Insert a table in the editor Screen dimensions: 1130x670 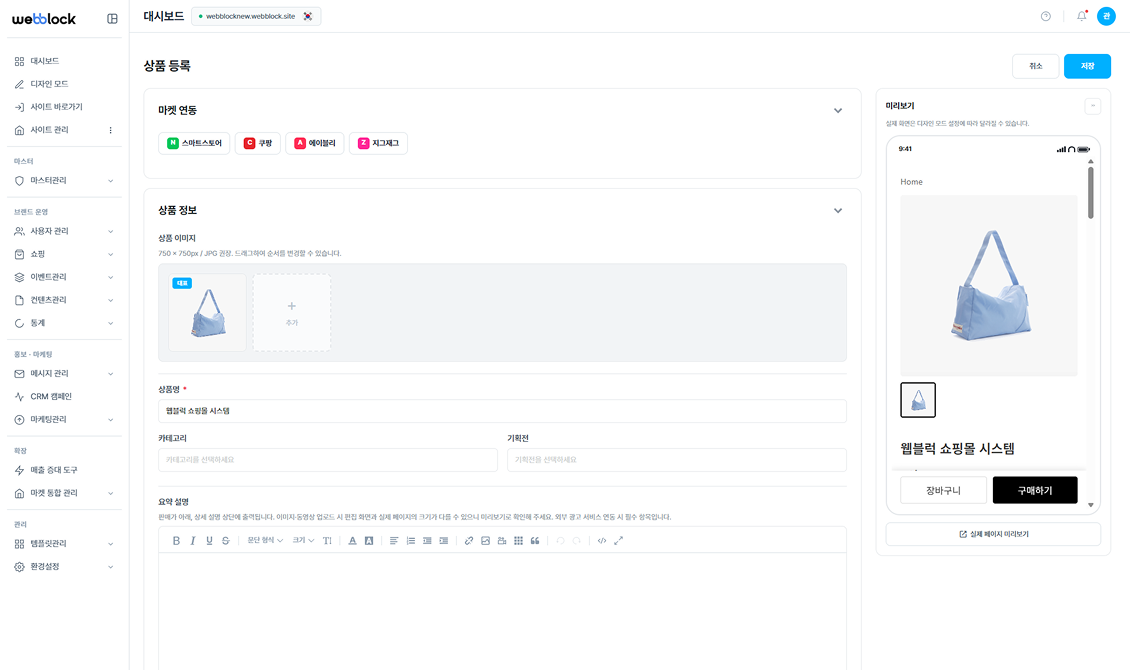pyautogui.click(x=518, y=540)
